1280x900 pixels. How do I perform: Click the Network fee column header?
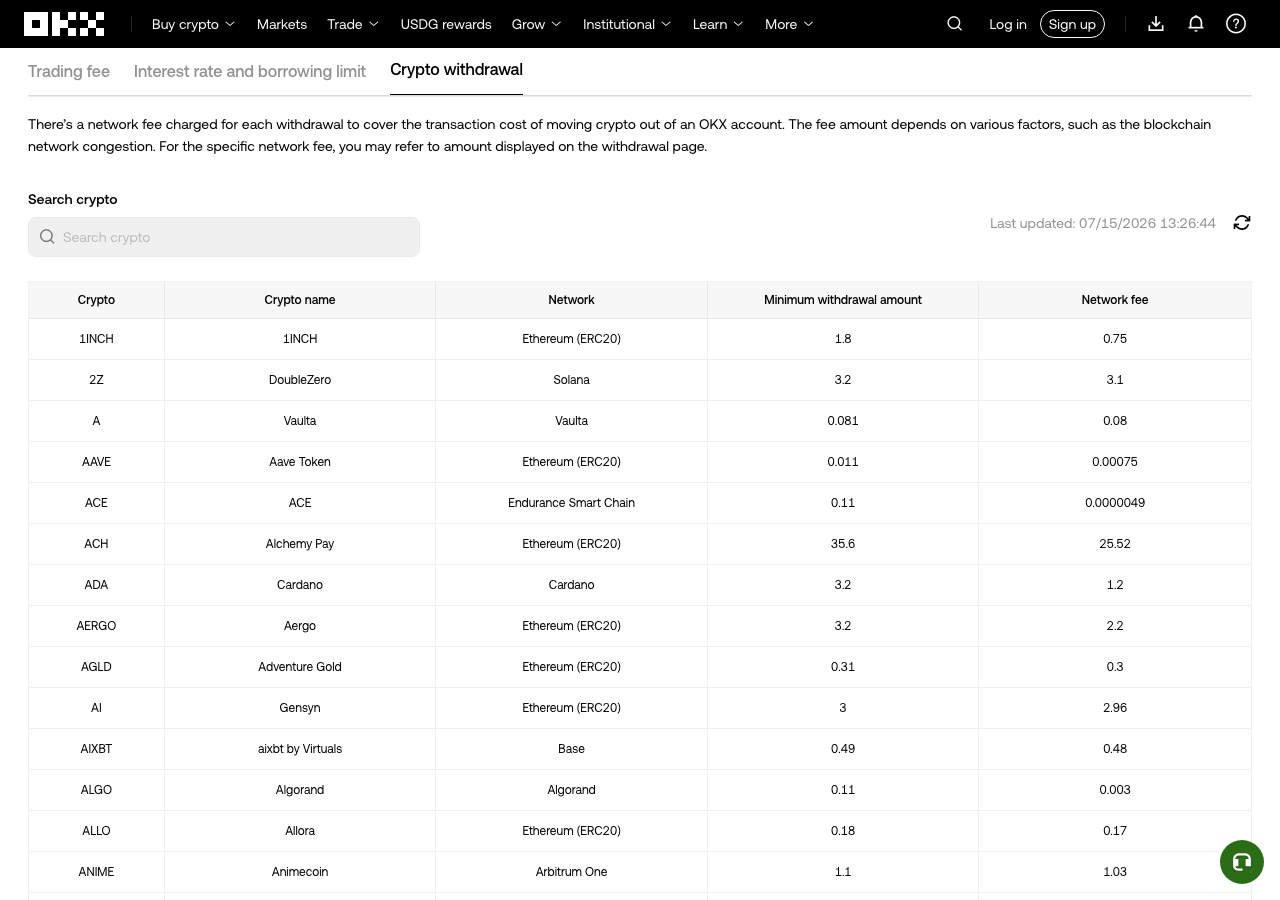(x=1115, y=300)
